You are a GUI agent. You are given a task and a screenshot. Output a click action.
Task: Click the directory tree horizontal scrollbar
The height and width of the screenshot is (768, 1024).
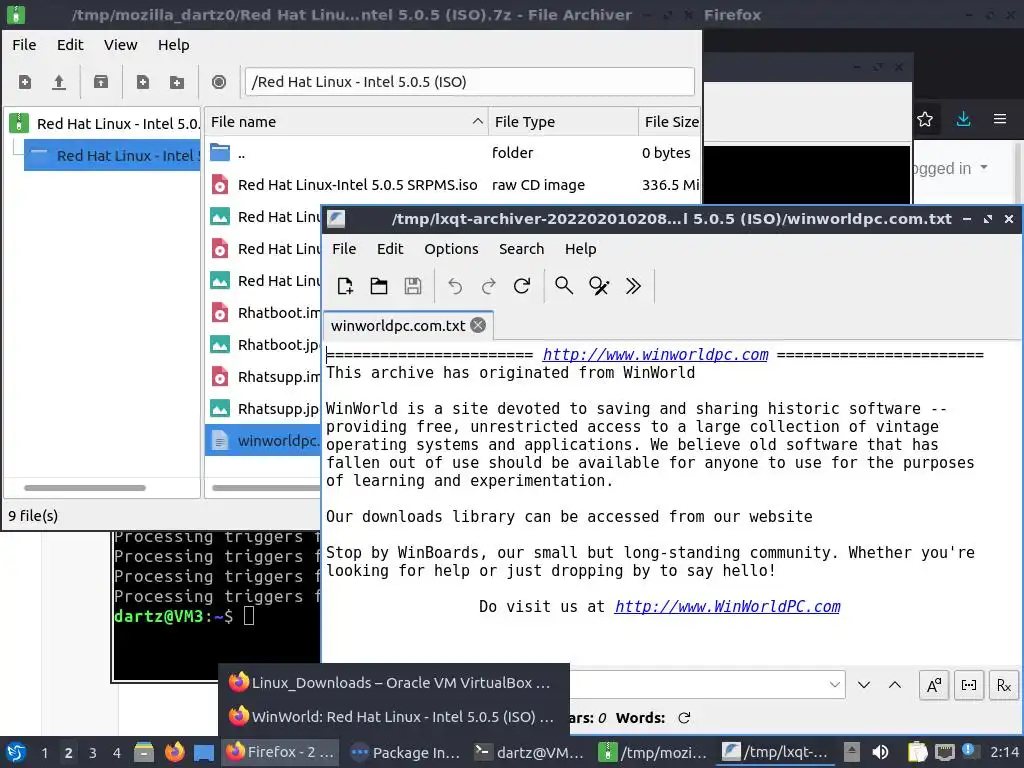click(85, 488)
